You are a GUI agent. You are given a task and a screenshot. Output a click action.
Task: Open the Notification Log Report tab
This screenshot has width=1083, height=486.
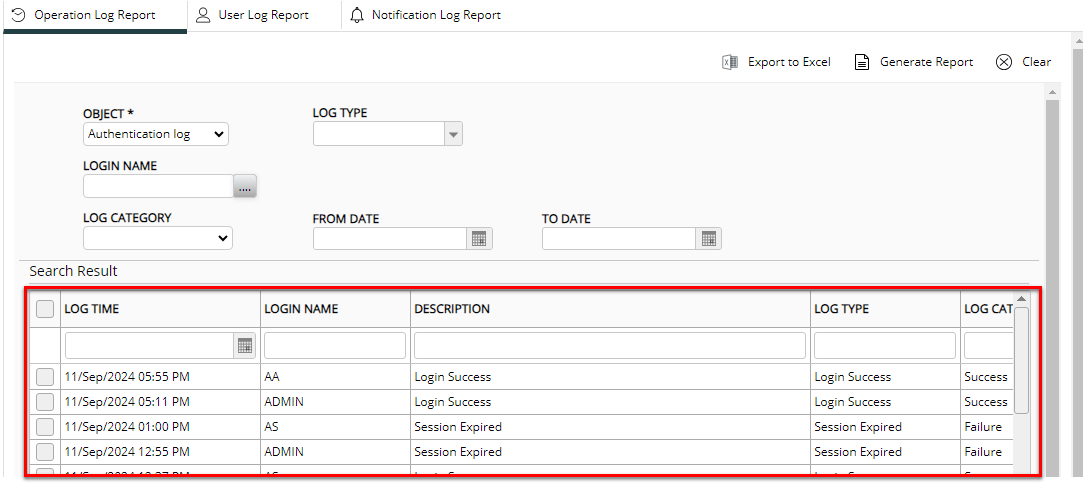[425, 15]
